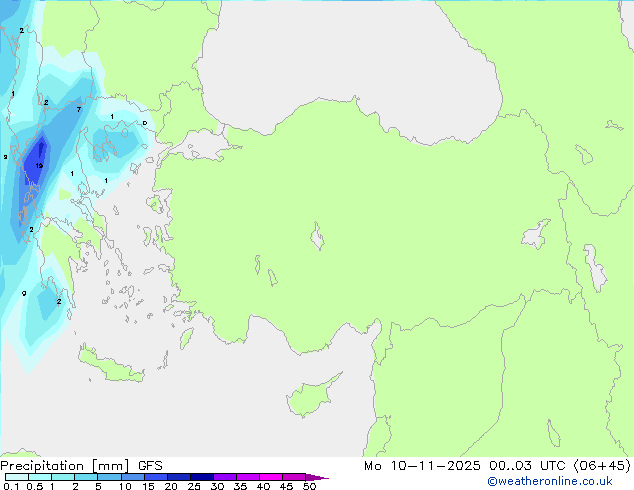The image size is (634, 490).
Task: Click the 'GFS' model label
Action: coord(150,466)
